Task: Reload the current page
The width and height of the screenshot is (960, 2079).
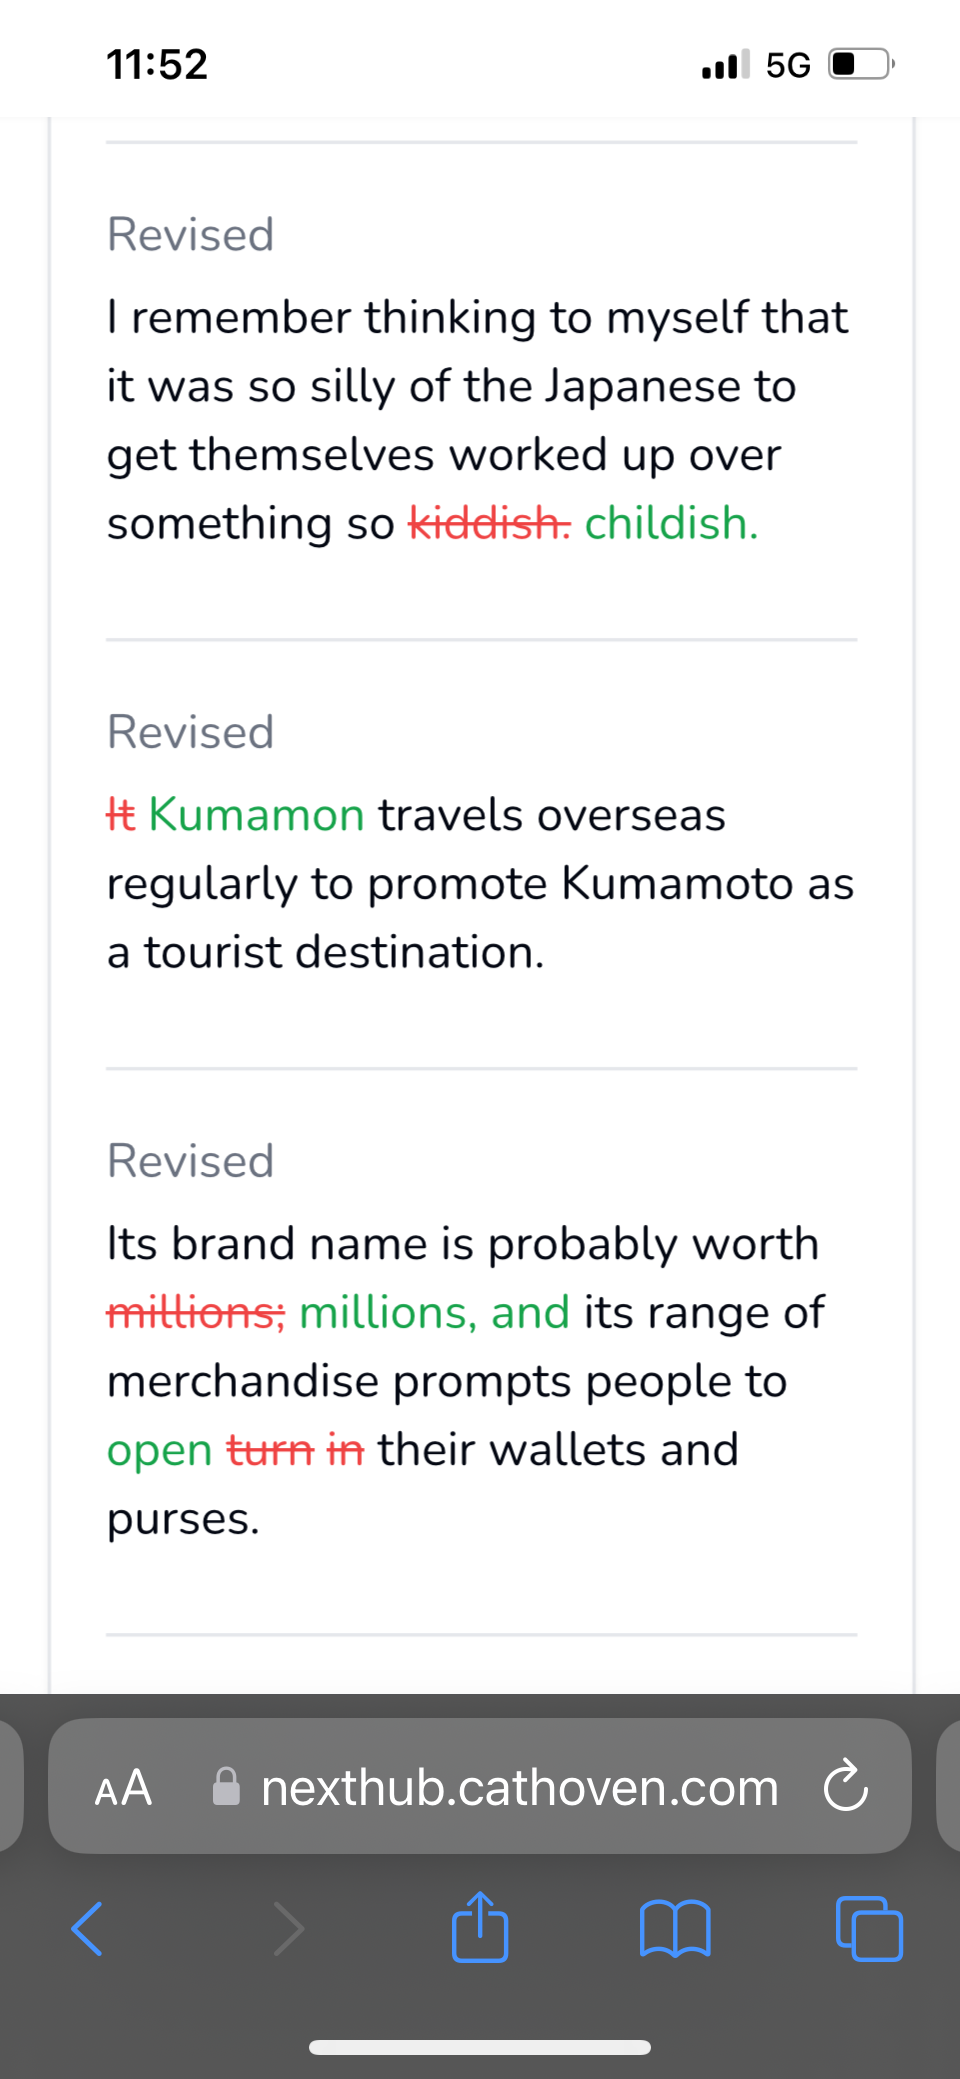Action: point(845,1786)
